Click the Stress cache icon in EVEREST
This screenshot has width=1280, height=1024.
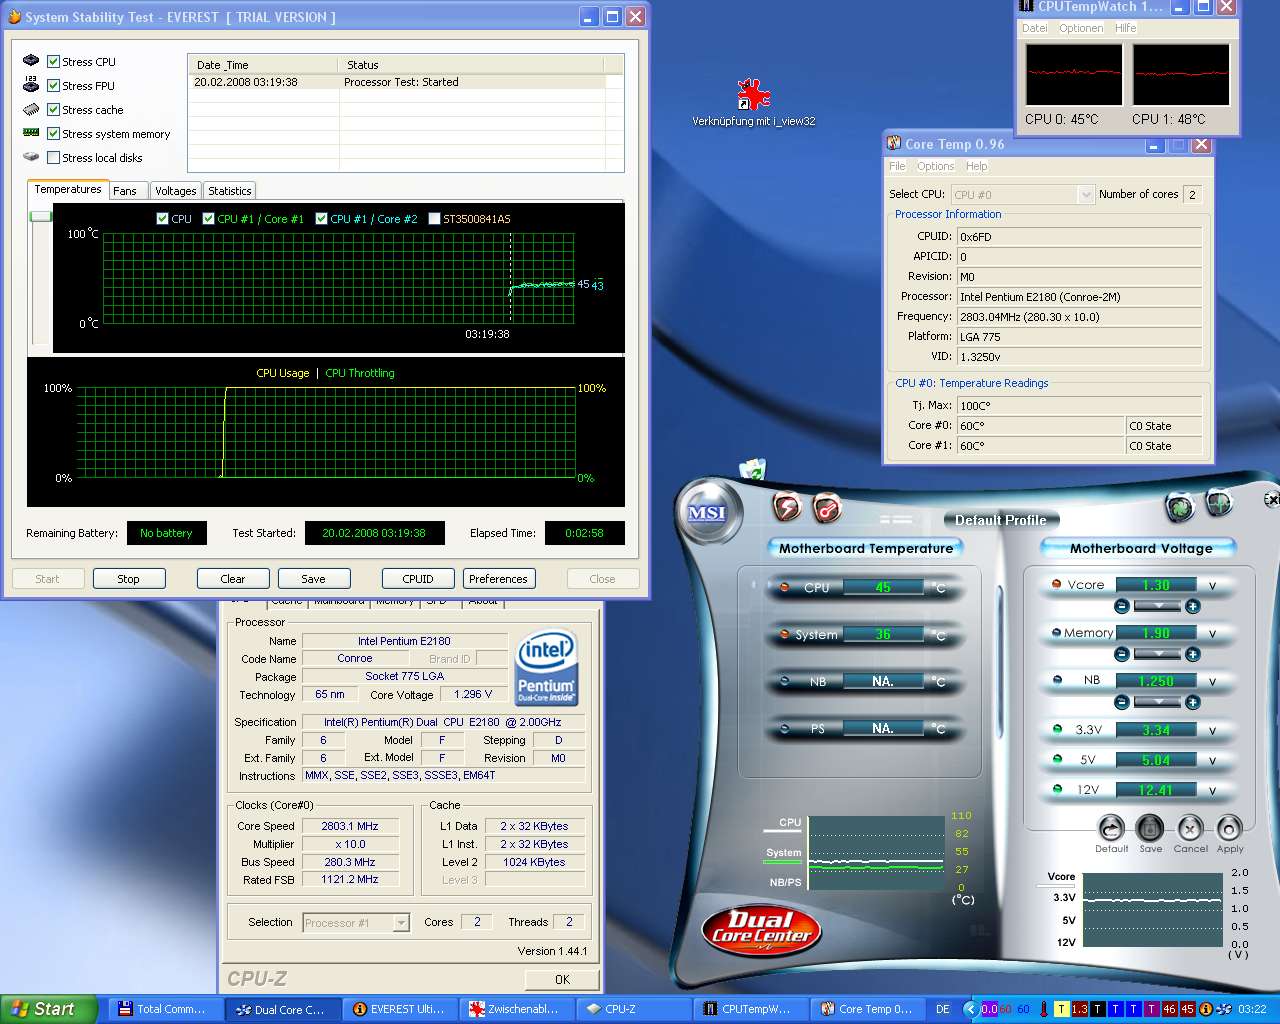31,109
